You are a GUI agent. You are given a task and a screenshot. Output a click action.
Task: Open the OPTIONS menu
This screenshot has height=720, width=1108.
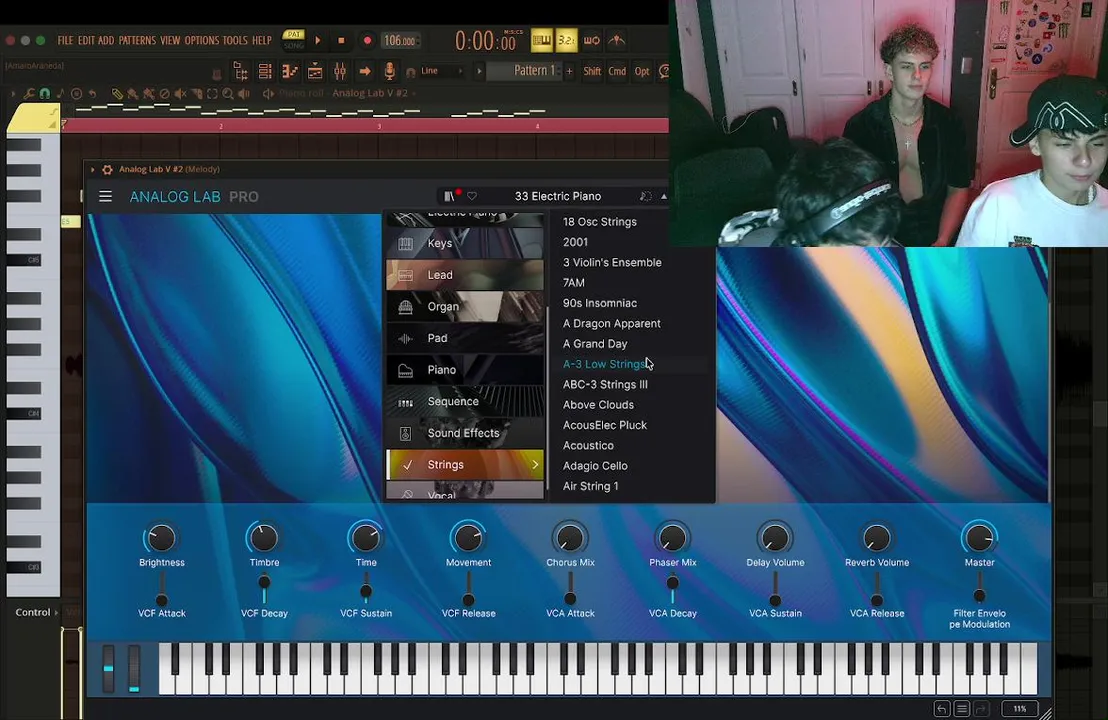201,41
